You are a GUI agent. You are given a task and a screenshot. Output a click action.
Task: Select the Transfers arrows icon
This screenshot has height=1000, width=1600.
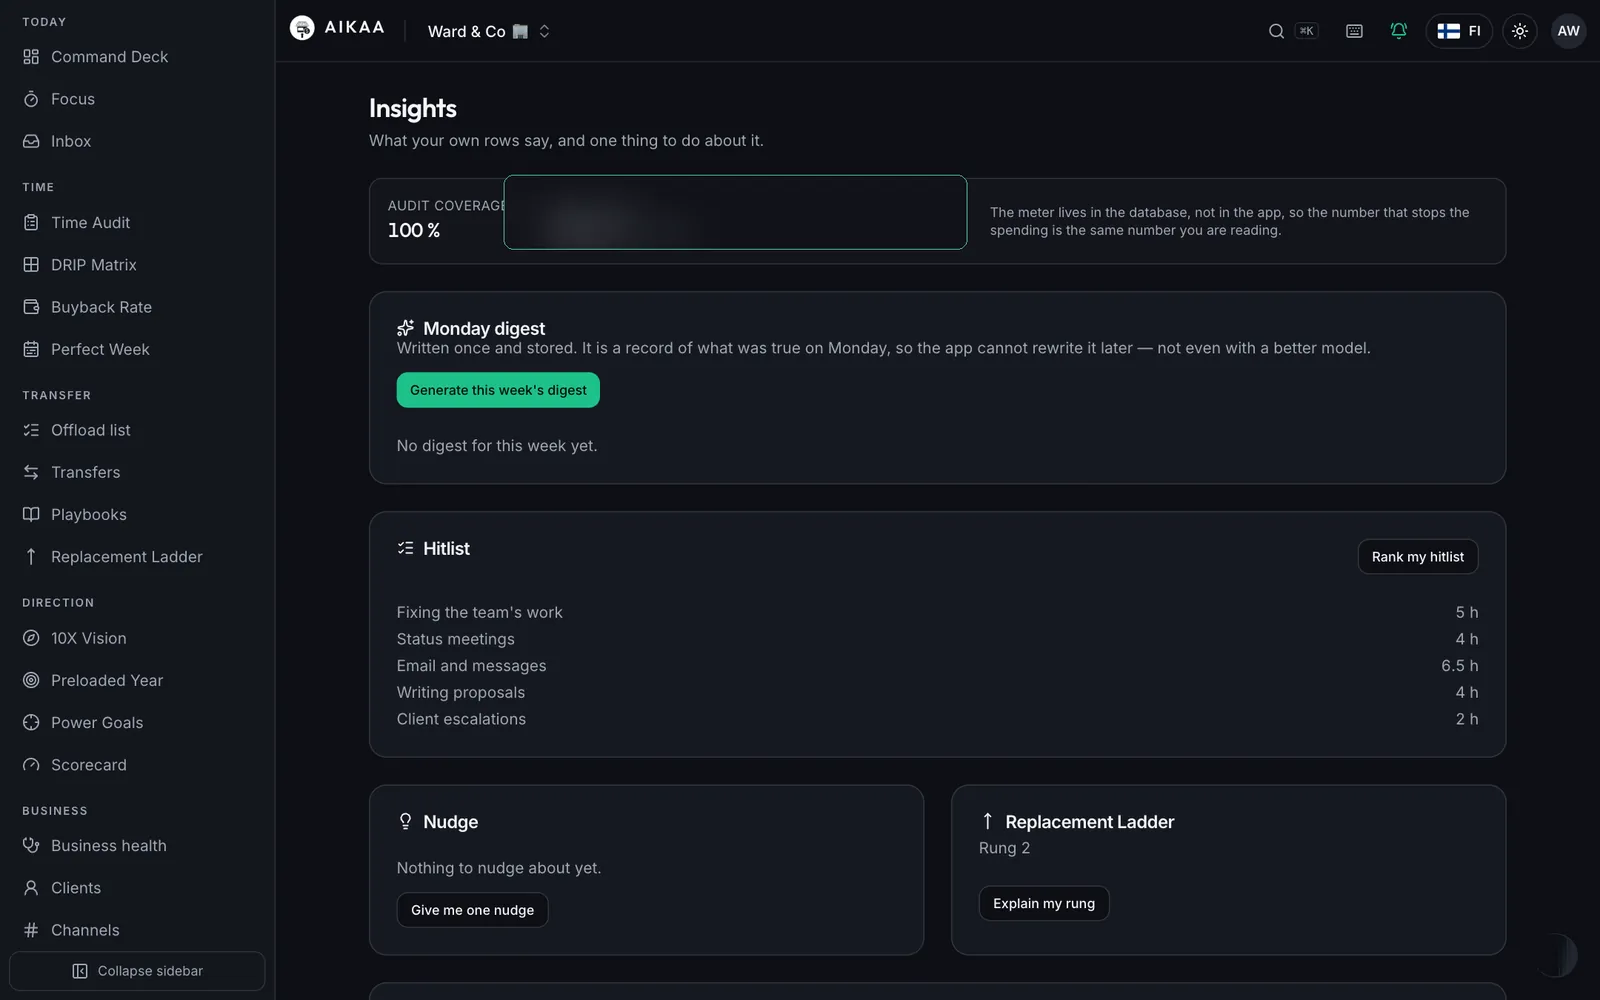click(x=31, y=472)
